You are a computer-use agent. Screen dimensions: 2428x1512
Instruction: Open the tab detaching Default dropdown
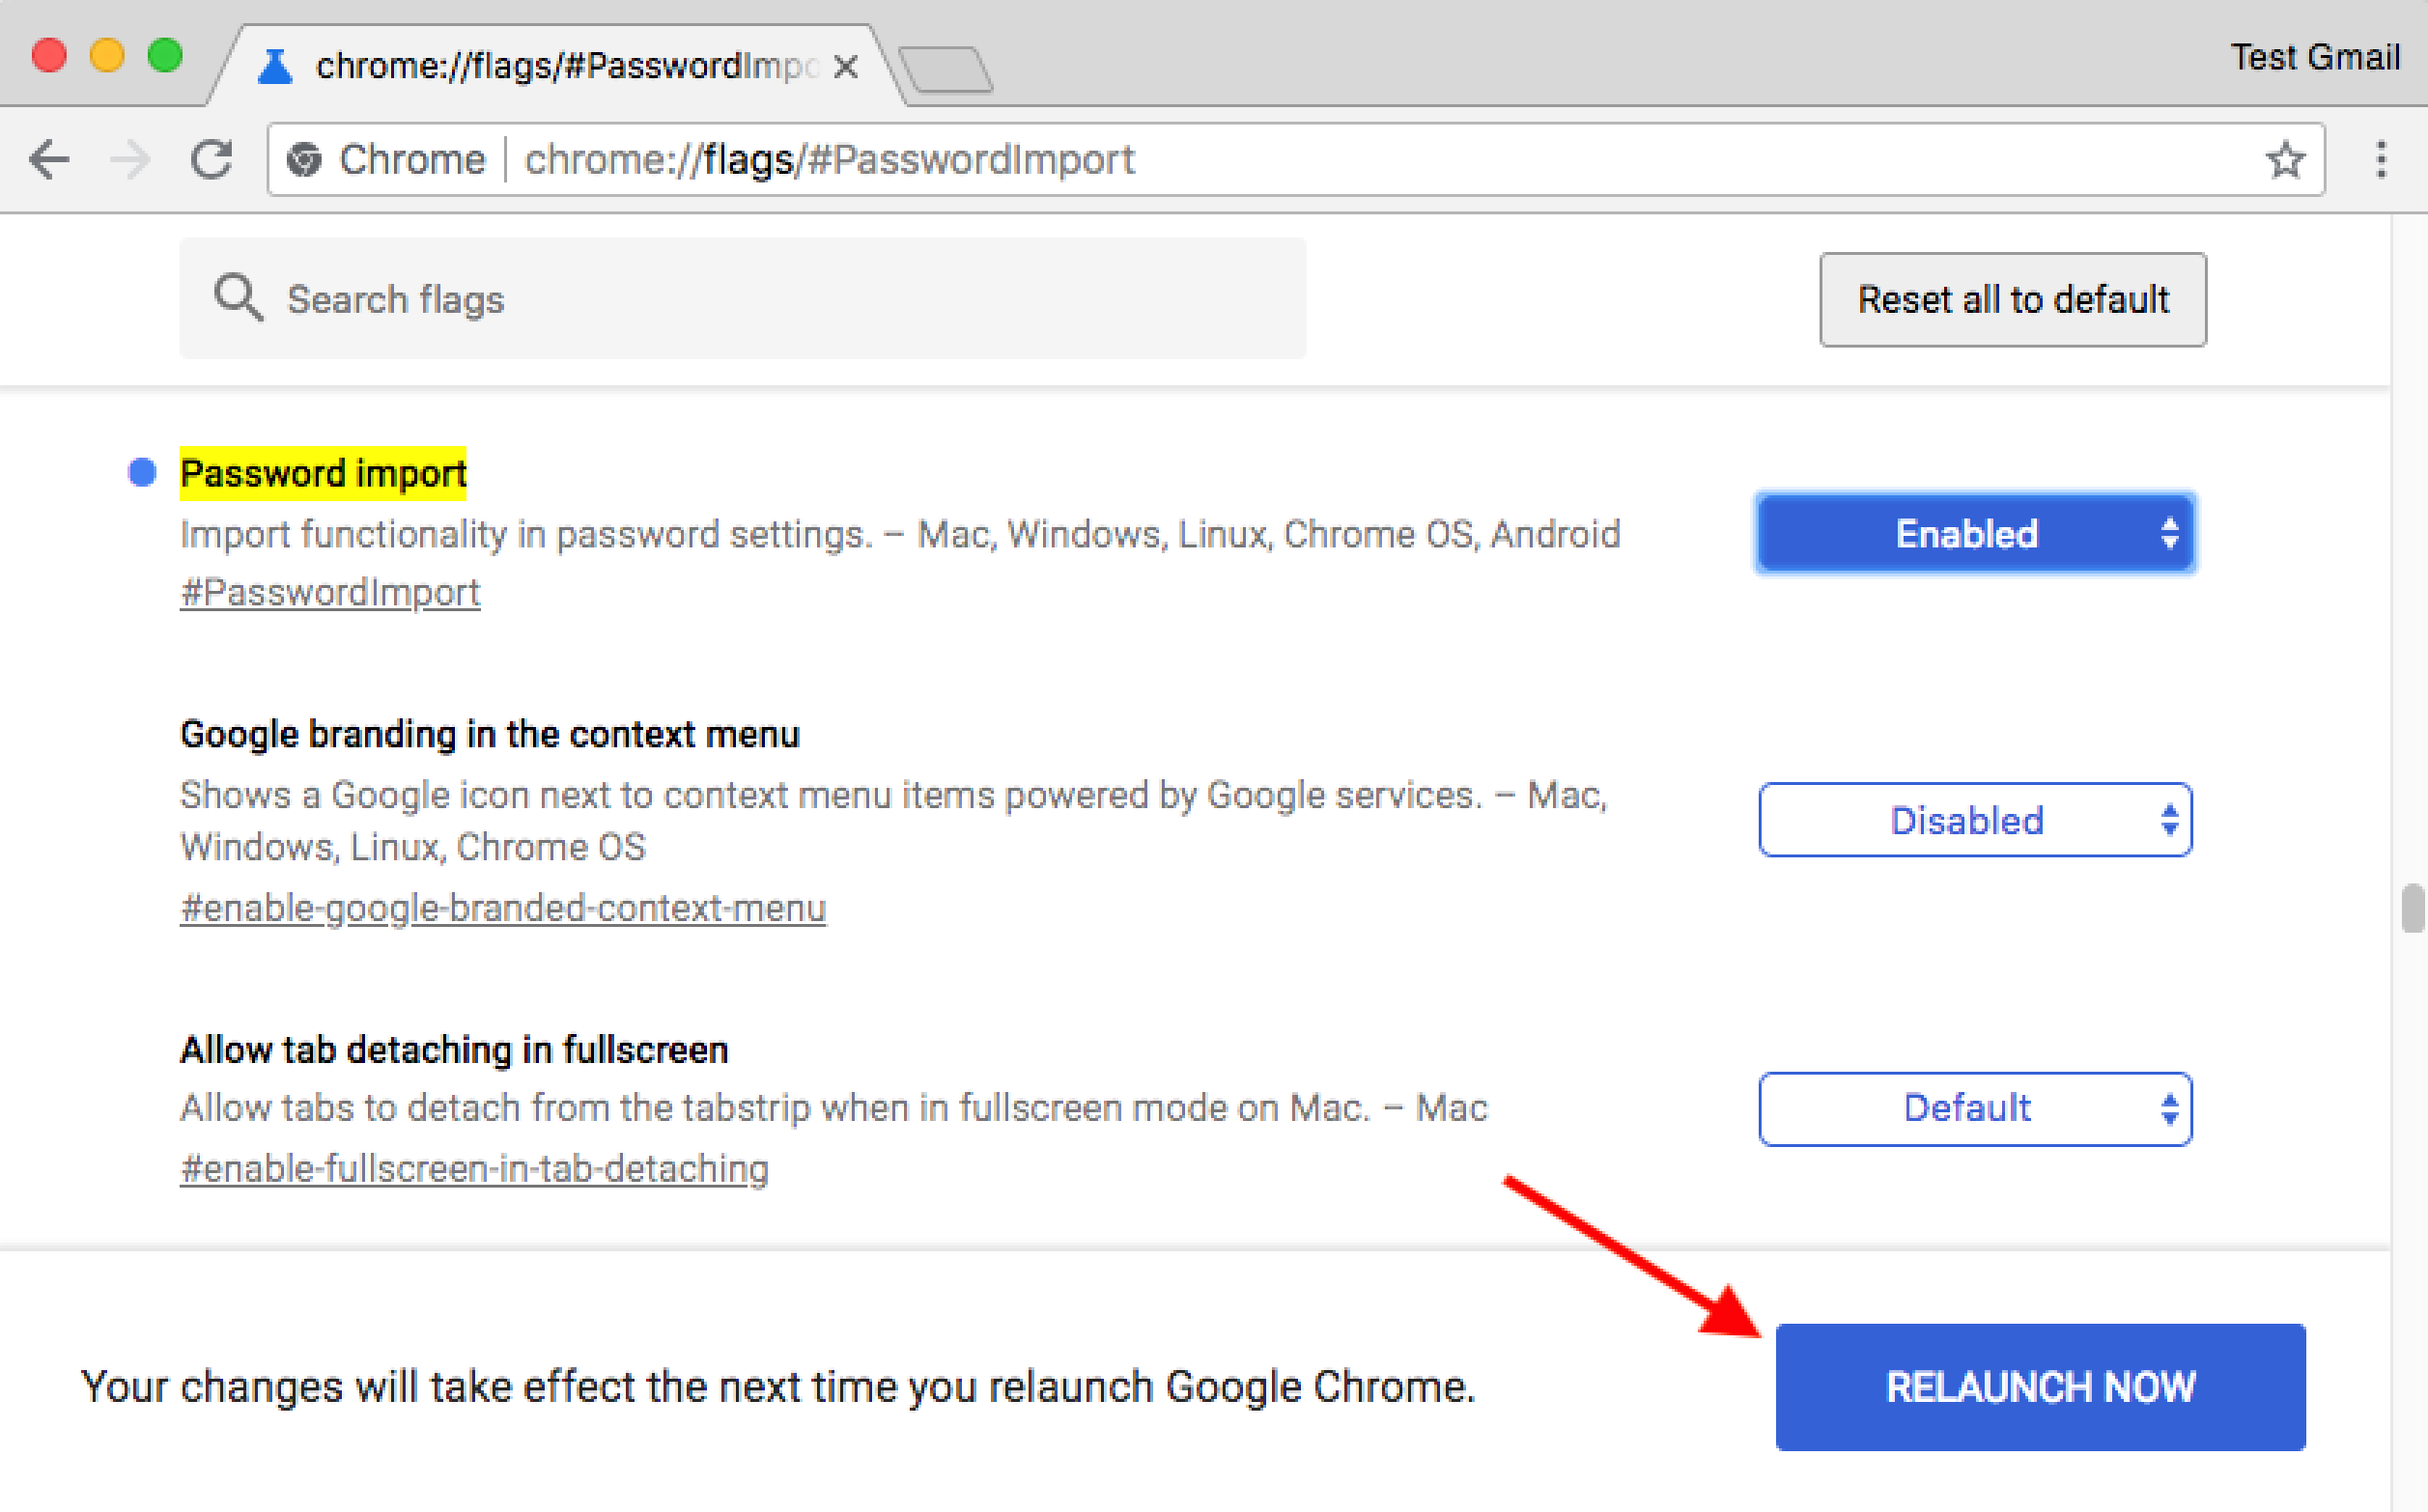pos(1975,1108)
